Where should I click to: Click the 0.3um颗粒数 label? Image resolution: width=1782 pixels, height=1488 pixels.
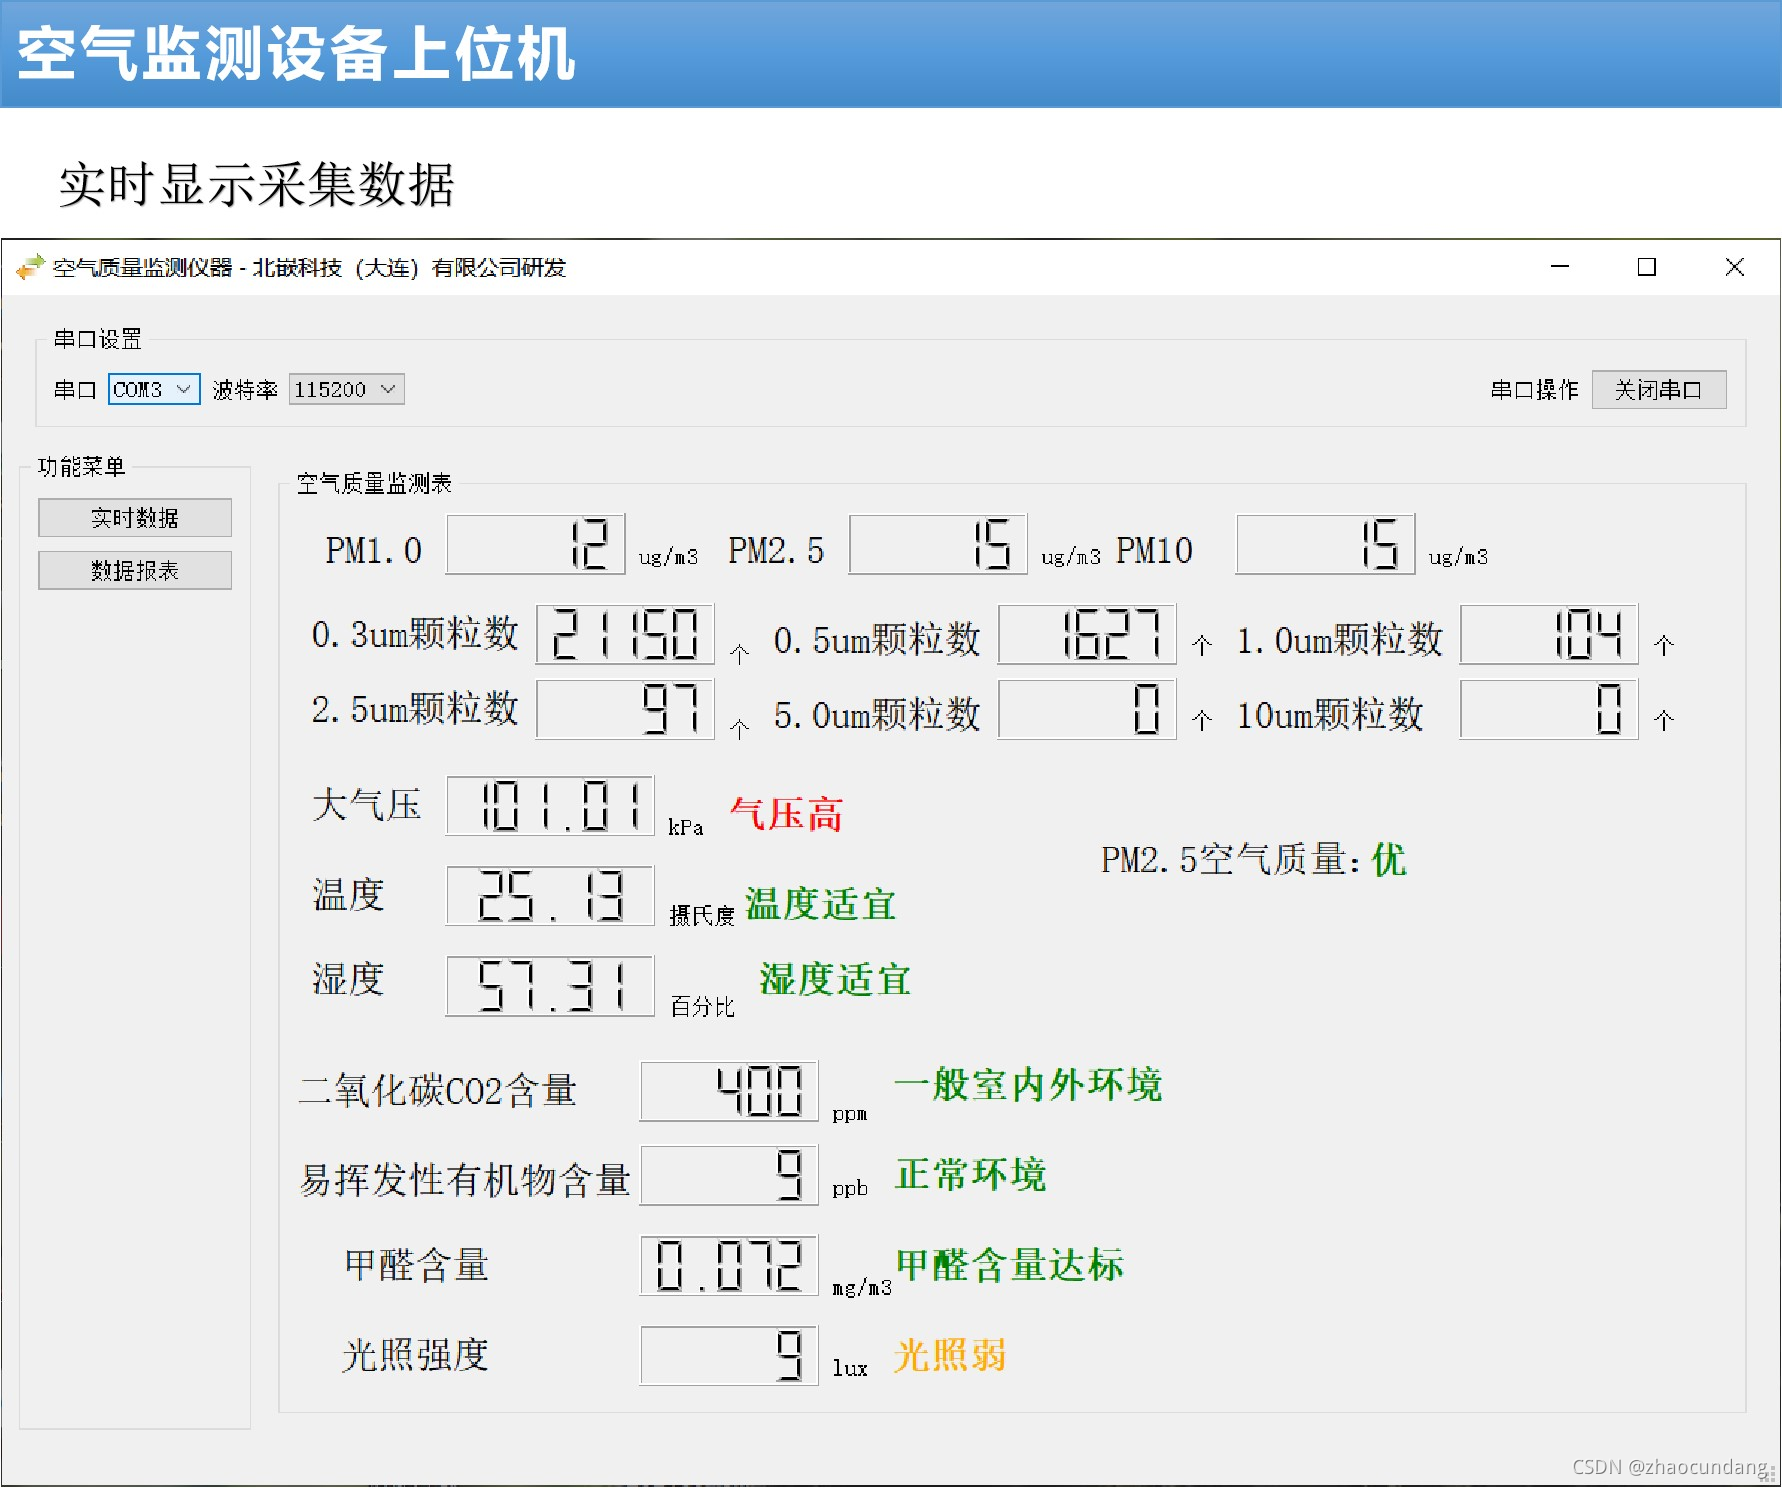pyautogui.click(x=415, y=635)
